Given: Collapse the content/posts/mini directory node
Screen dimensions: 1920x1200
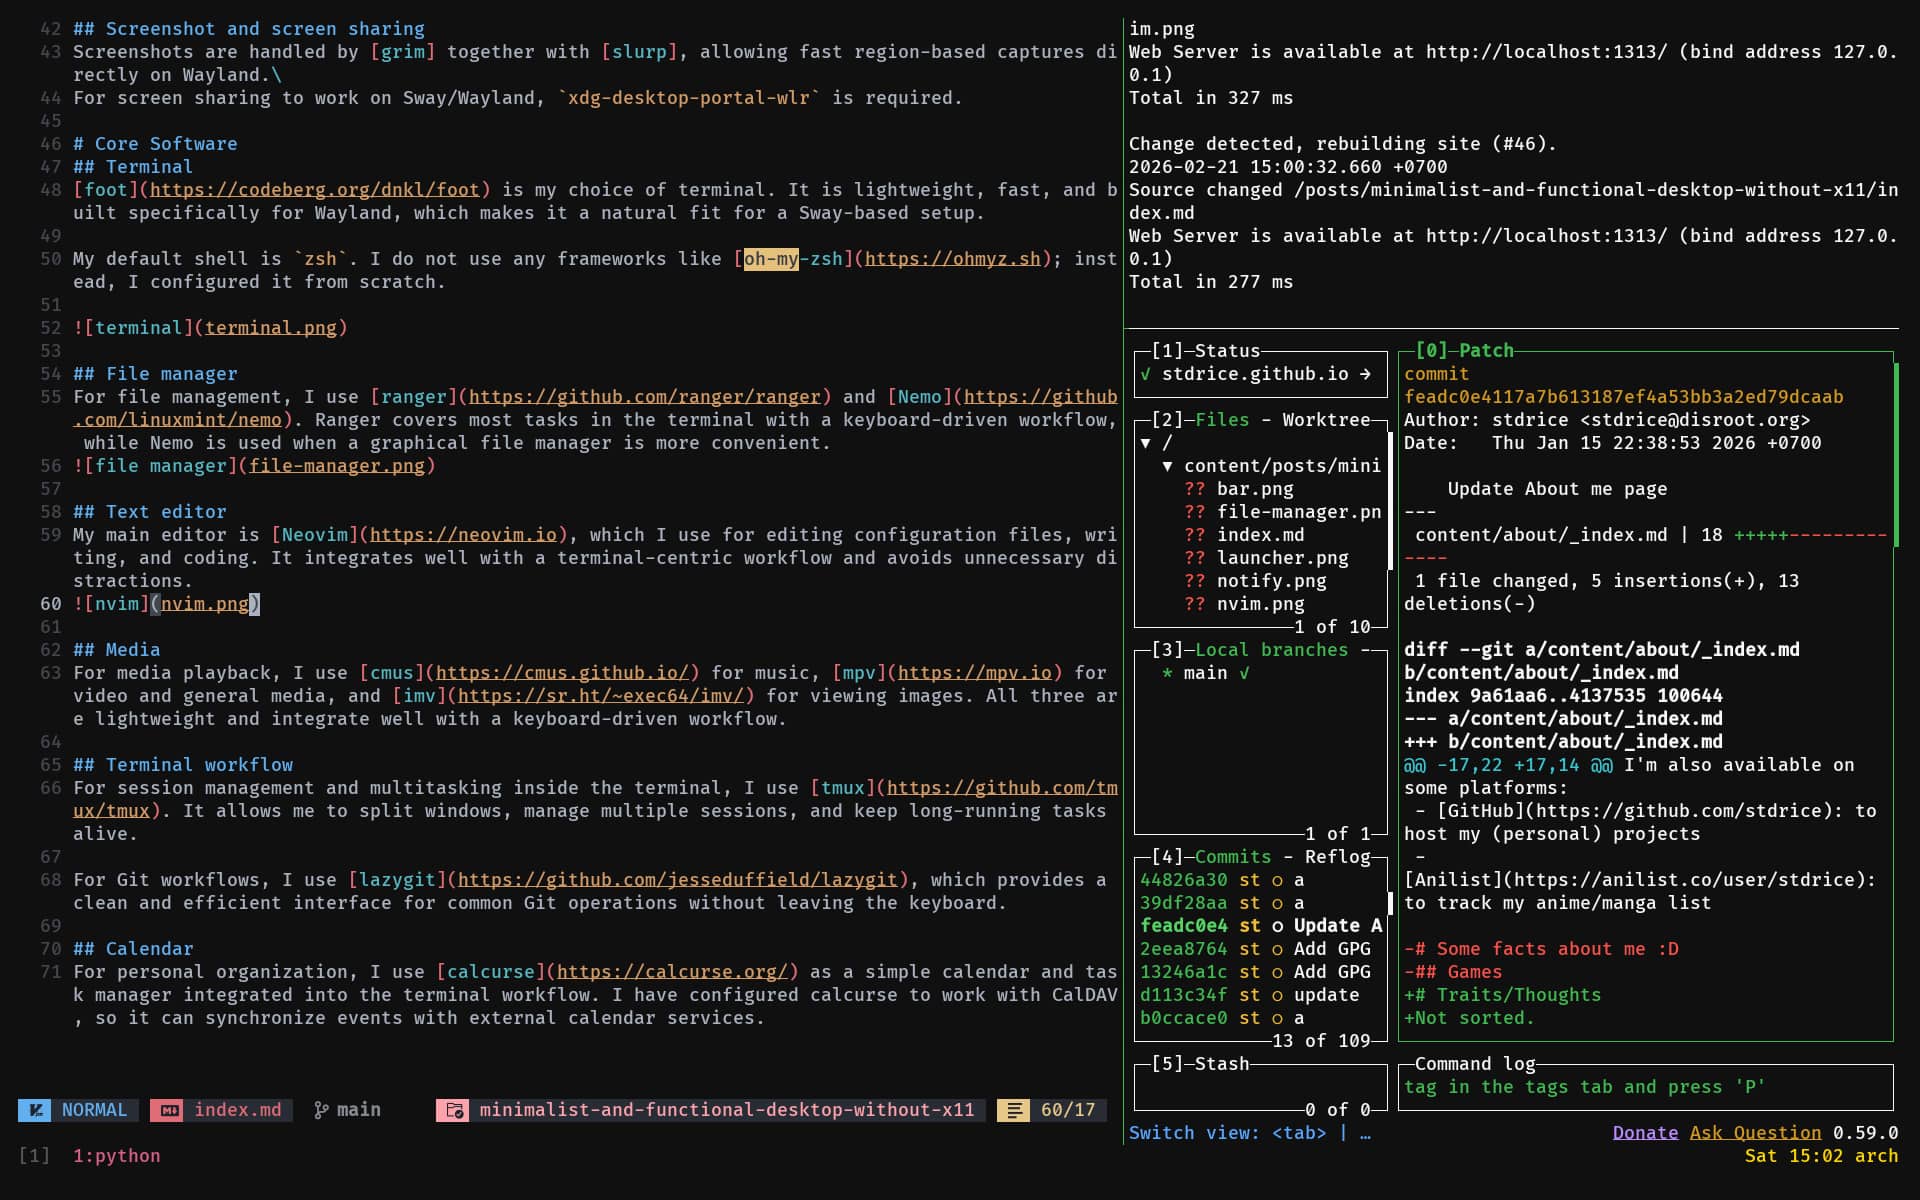Looking at the screenshot, I should (x=1167, y=466).
